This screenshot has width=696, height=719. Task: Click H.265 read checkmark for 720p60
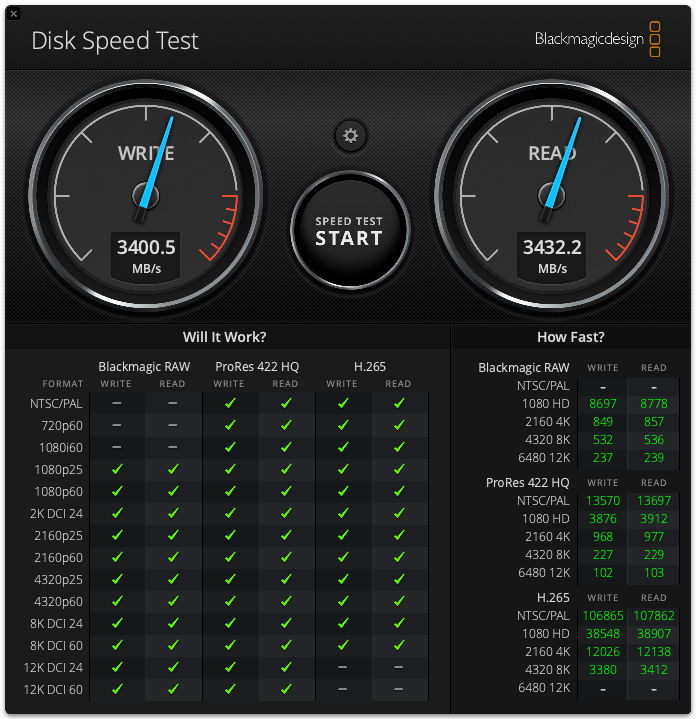[398, 425]
